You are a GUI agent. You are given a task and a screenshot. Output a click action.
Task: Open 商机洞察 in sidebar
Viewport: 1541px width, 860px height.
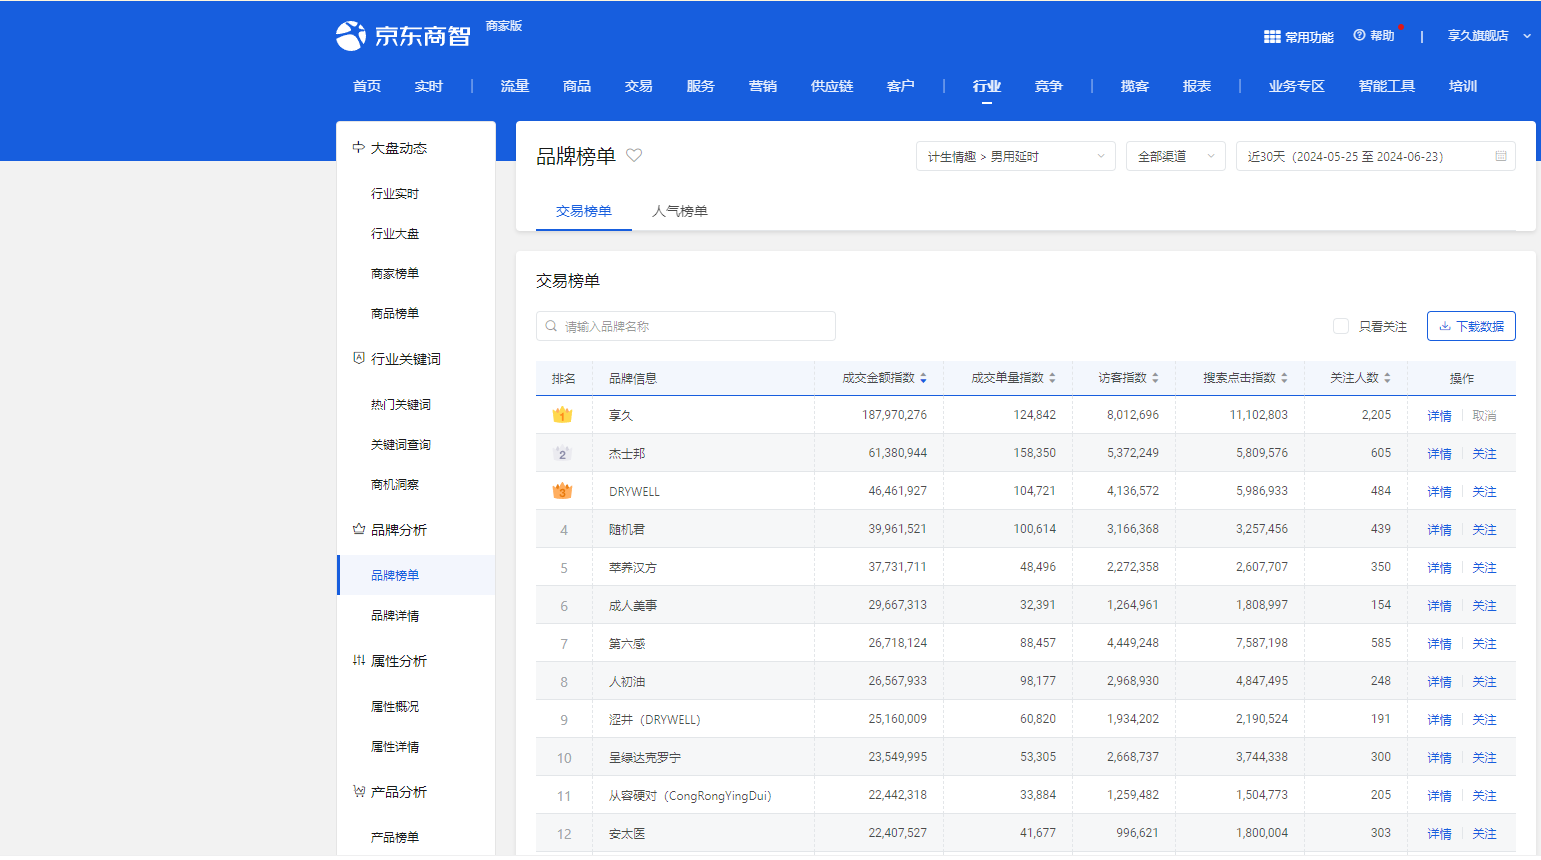395,485
